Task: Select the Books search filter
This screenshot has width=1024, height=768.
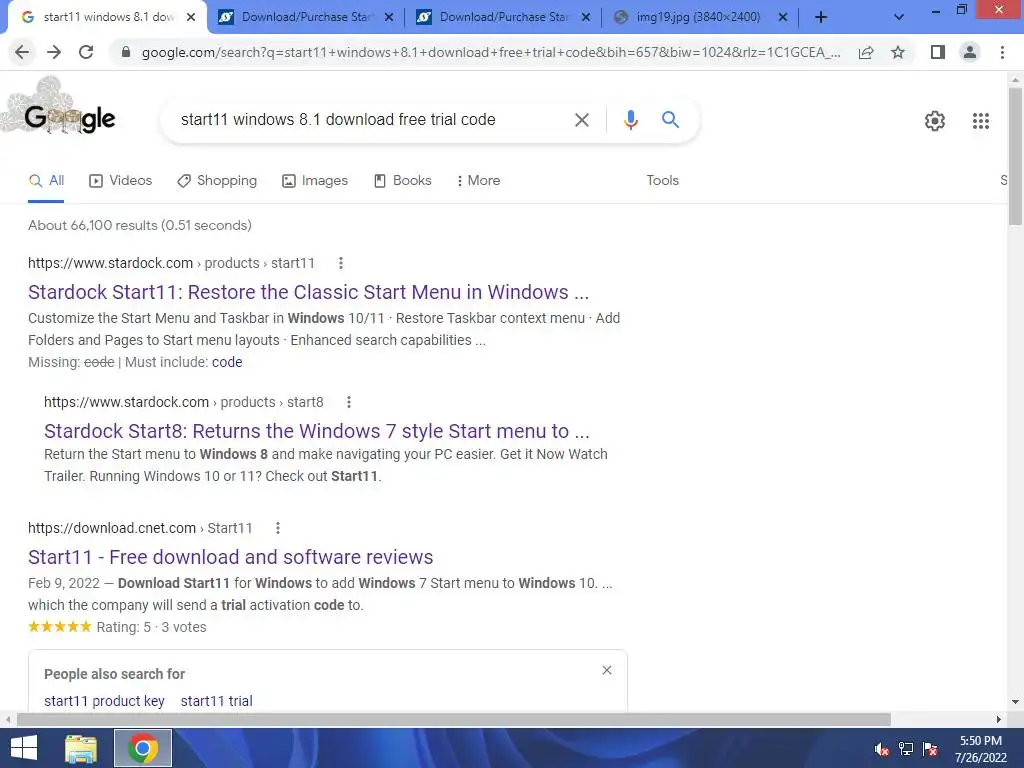Action: tap(402, 181)
